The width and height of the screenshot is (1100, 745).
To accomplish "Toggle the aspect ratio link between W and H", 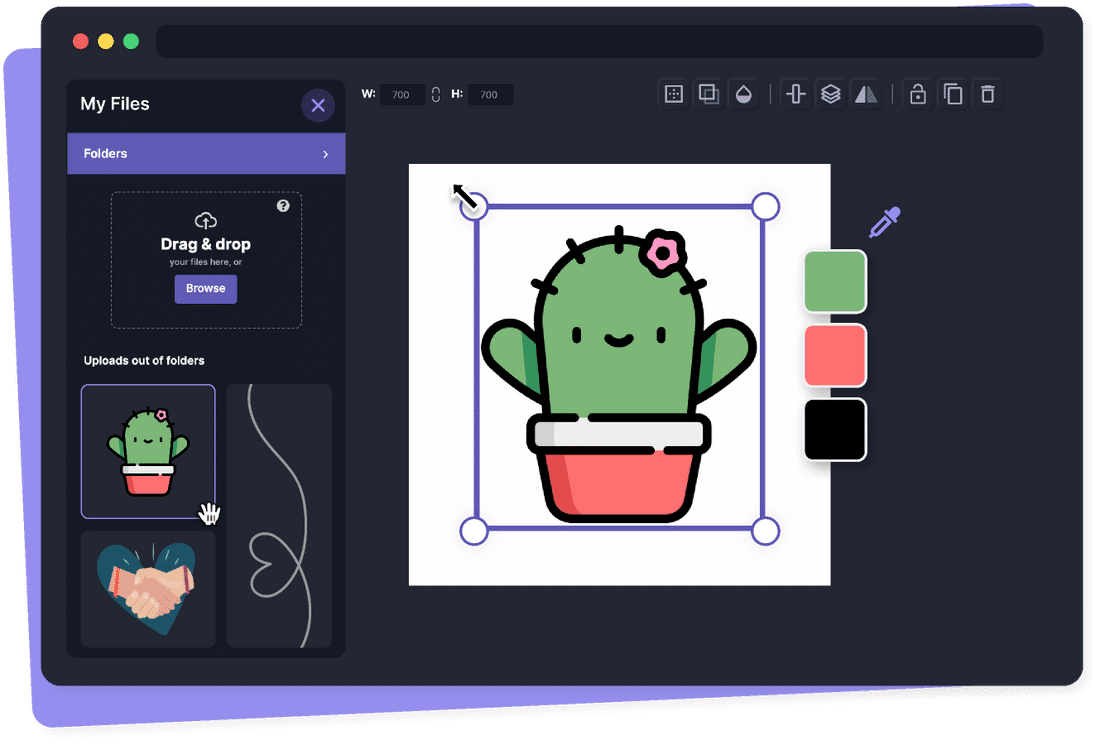I will tap(435, 94).
